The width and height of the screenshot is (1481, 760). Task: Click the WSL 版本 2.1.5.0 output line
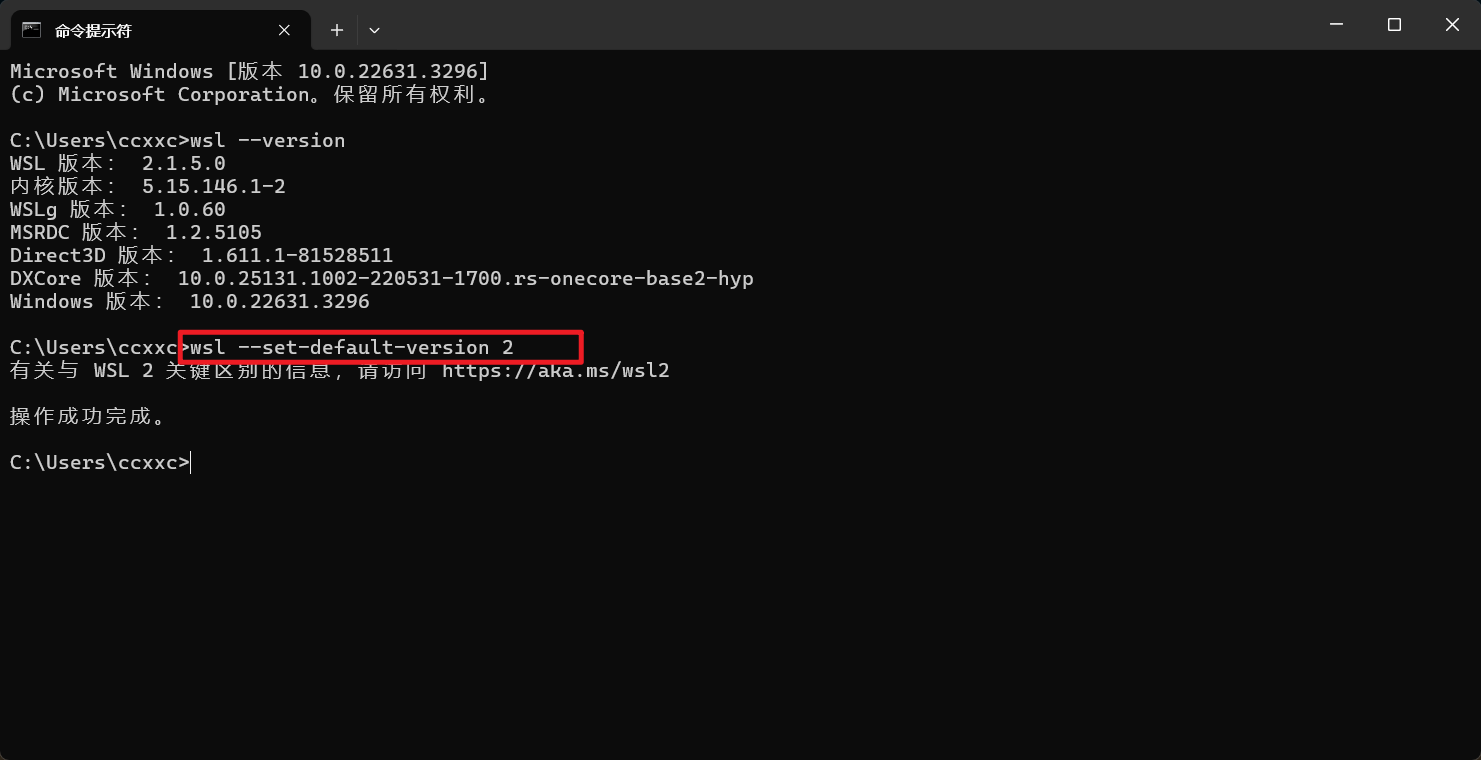click(118, 164)
